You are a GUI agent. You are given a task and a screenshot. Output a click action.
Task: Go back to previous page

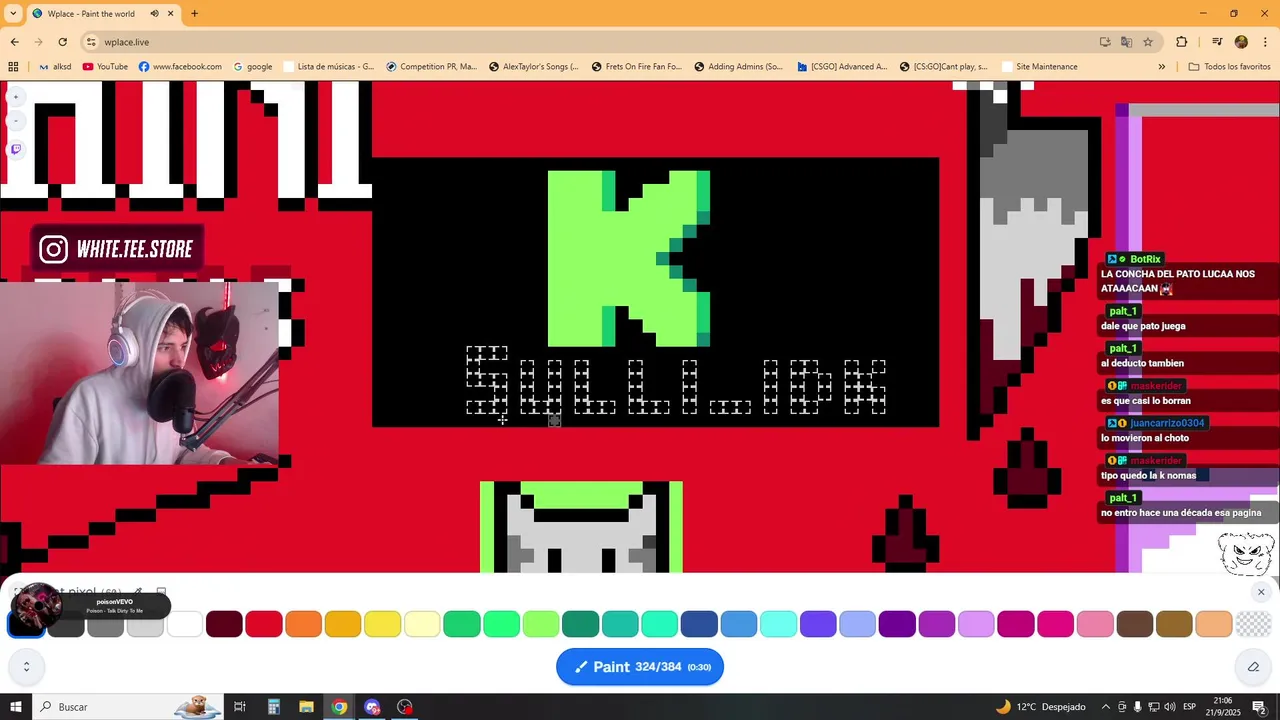point(14,42)
